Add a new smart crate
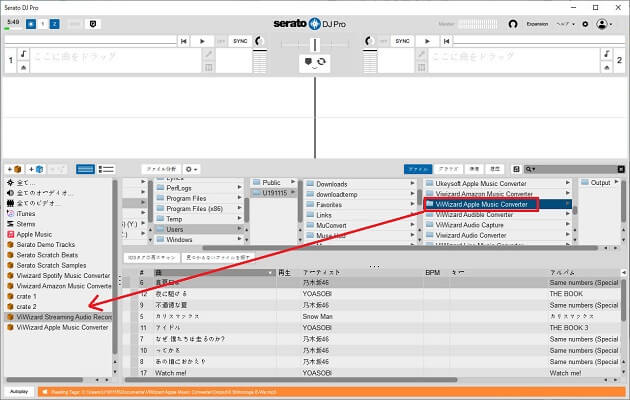Screen dimensions: 630x400 point(36,169)
